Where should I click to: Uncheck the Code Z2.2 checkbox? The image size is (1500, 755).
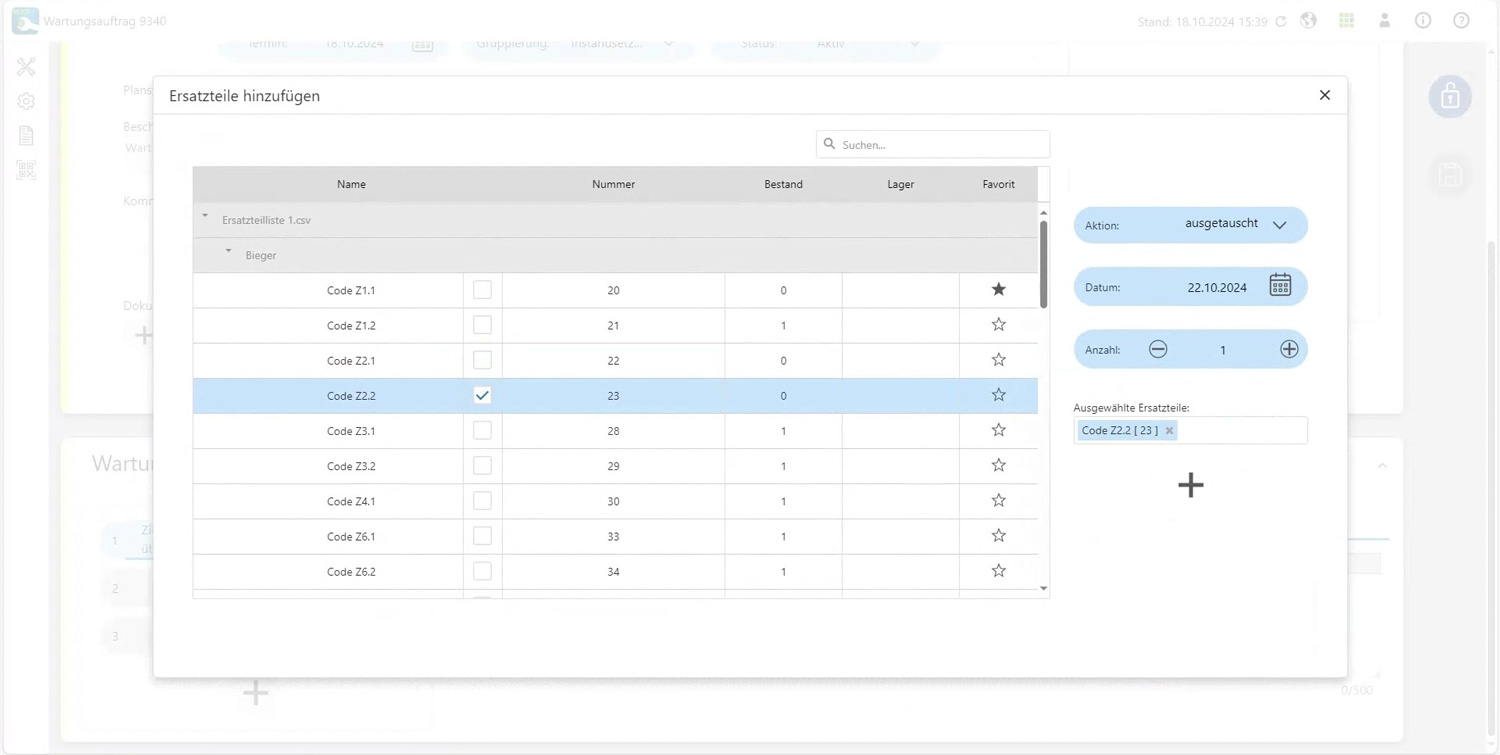pyautogui.click(x=482, y=395)
